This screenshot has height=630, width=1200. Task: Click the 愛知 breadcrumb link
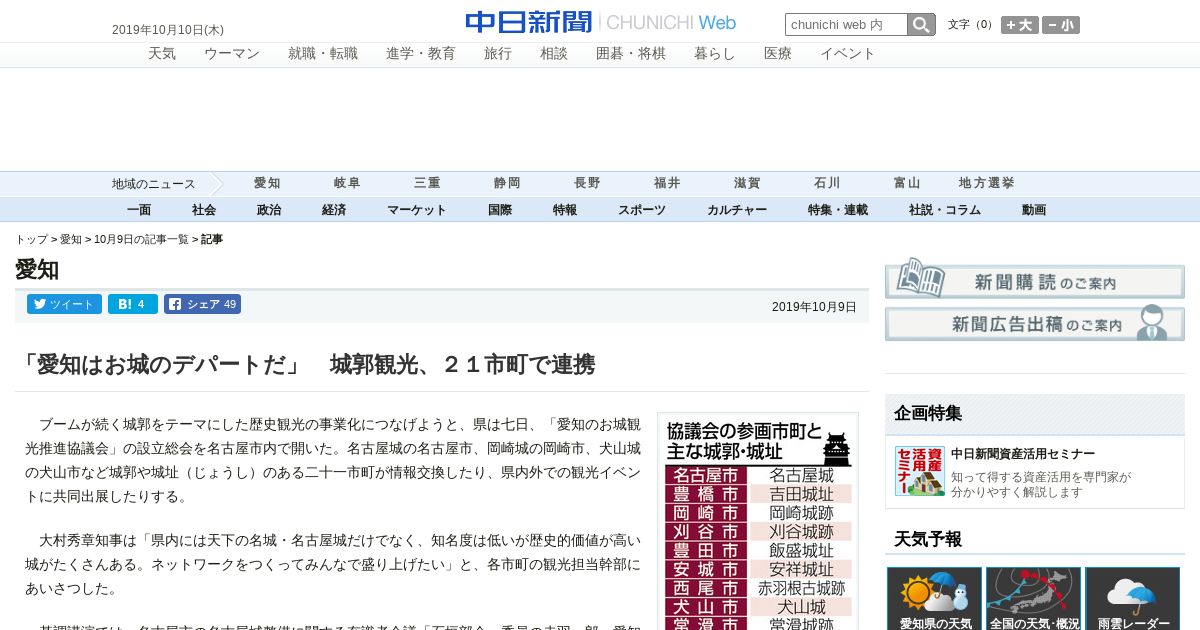71,240
